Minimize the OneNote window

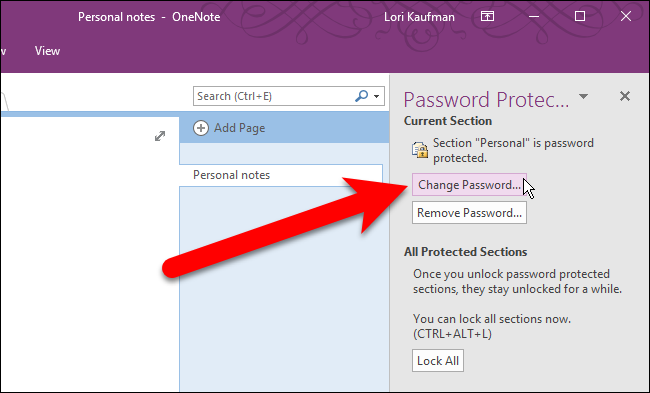pyautogui.click(x=534, y=17)
